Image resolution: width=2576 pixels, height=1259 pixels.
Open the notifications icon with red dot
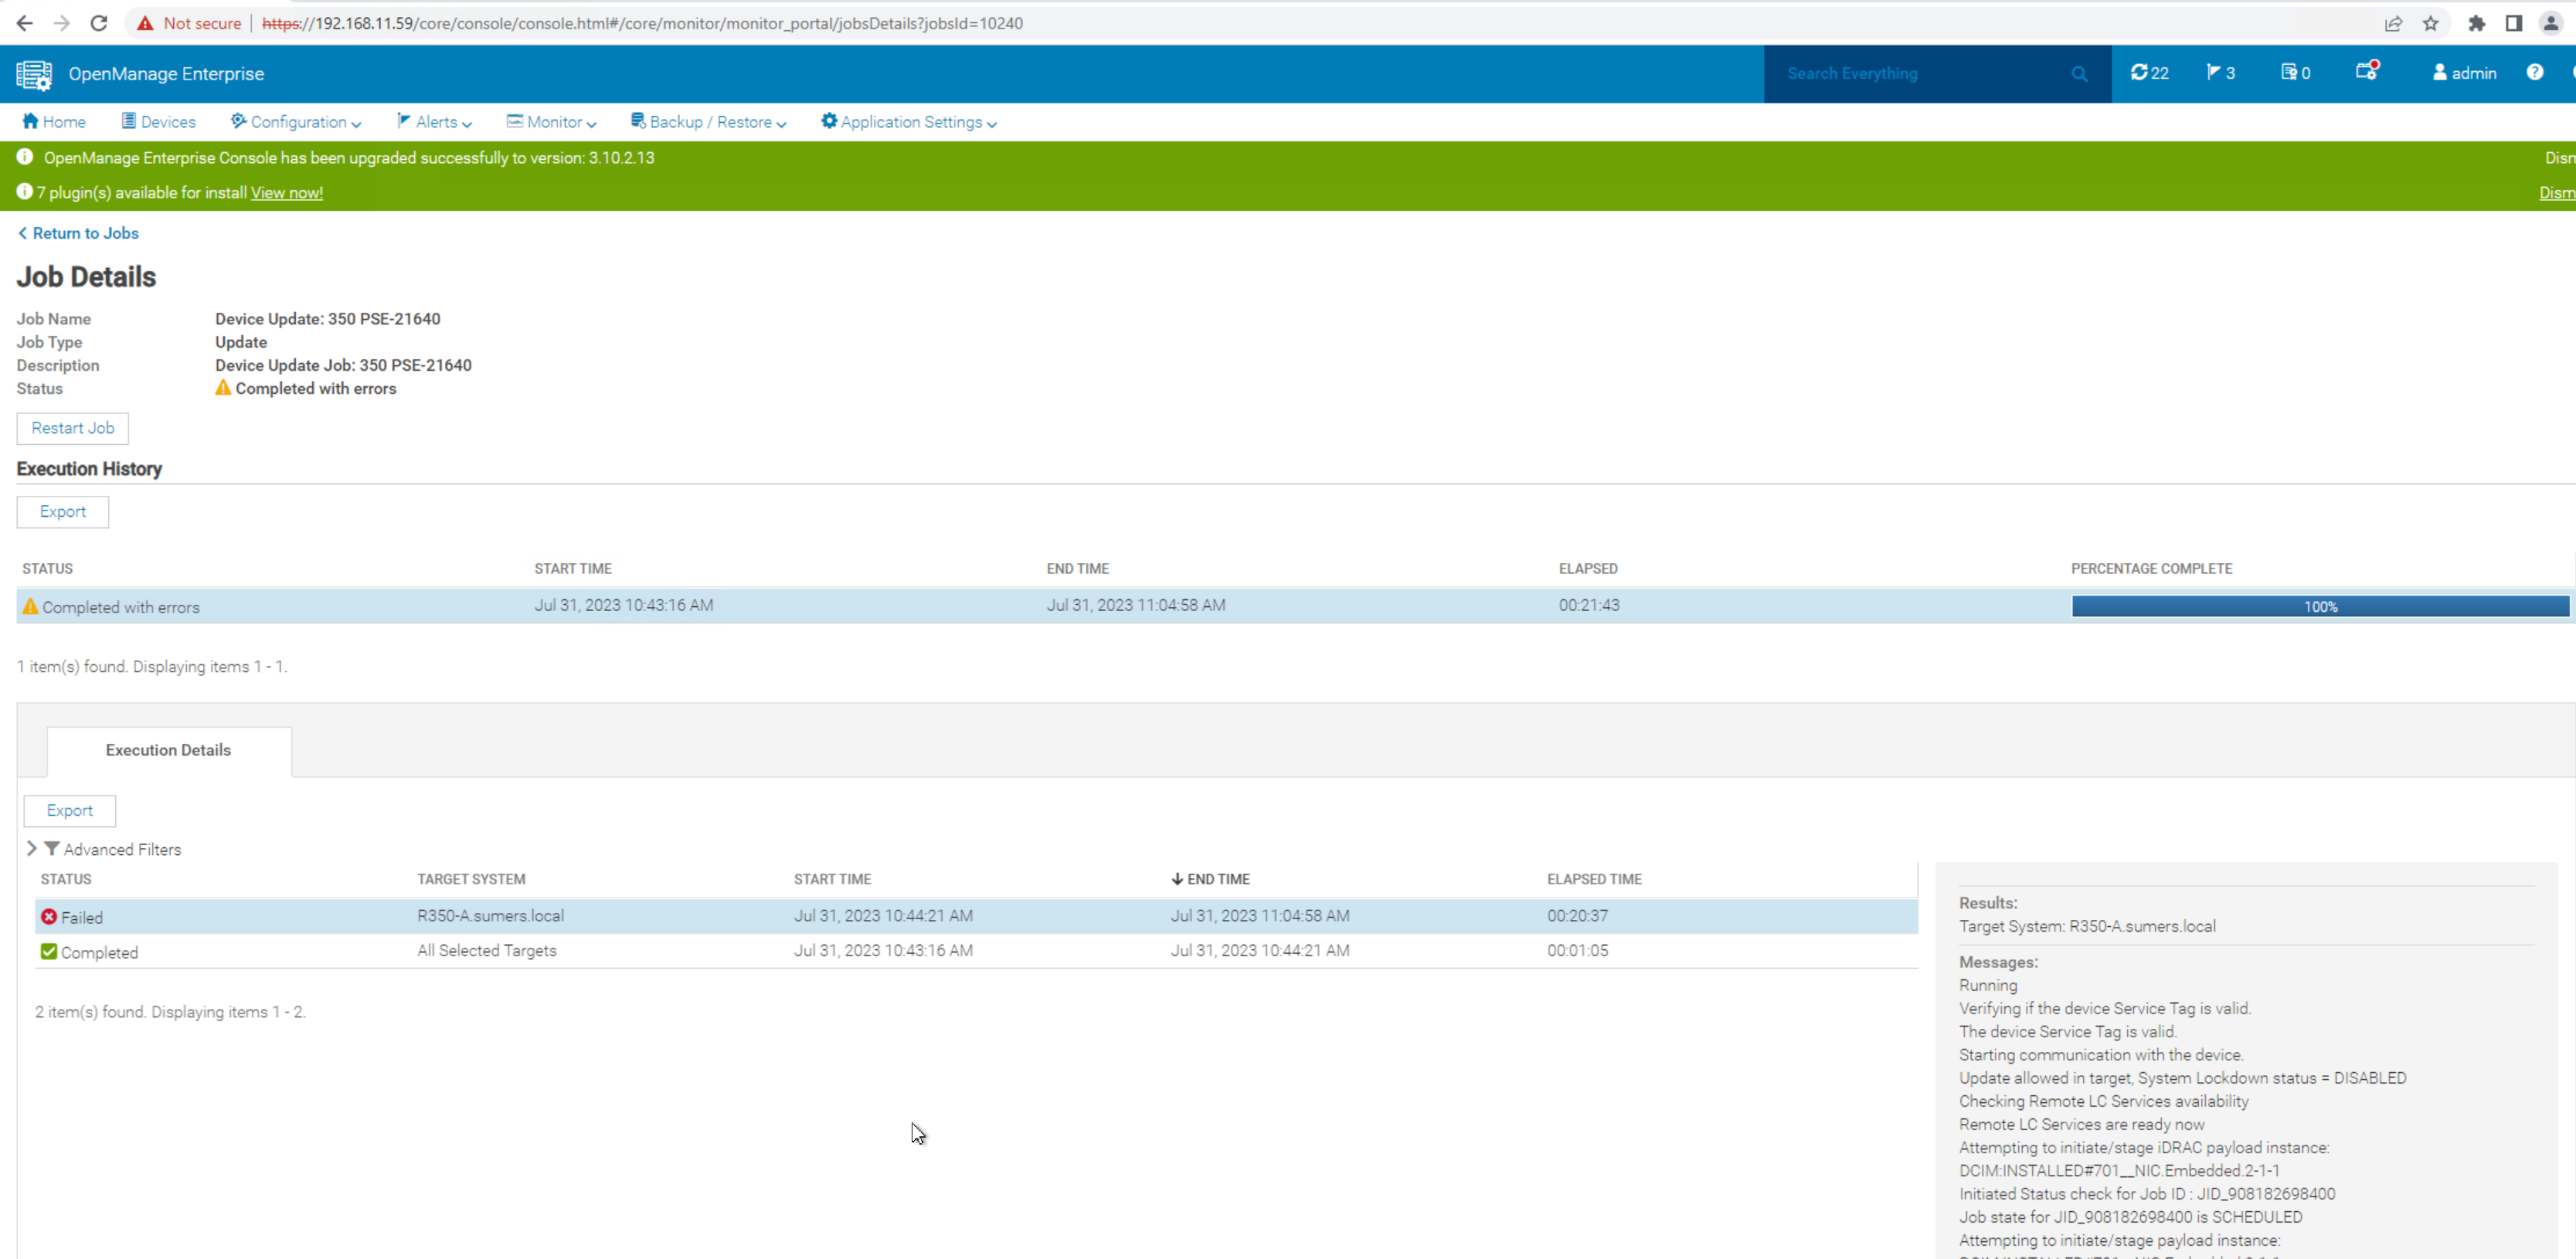pyautogui.click(x=2367, y=71)
